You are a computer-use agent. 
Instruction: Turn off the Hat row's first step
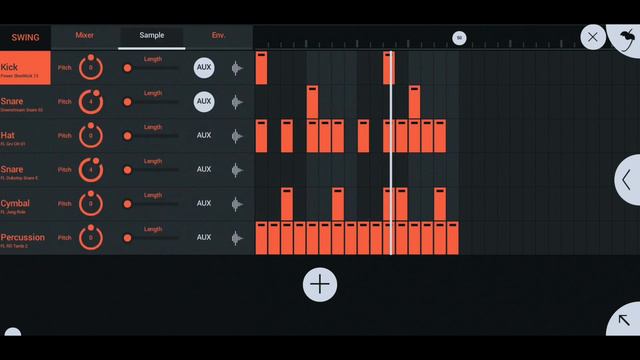(x=262, y=136)
